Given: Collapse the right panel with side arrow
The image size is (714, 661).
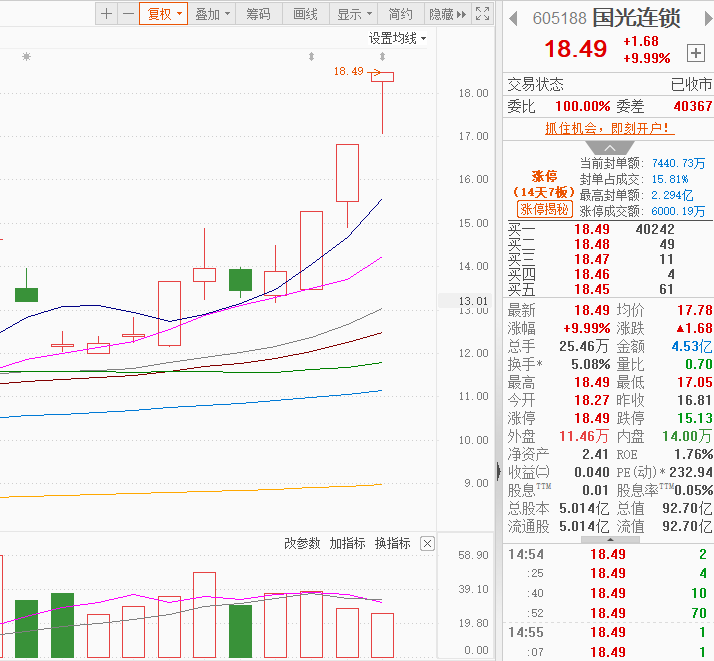Looking at the screenshot, I should pyautogui.click(x=499, y=471).
